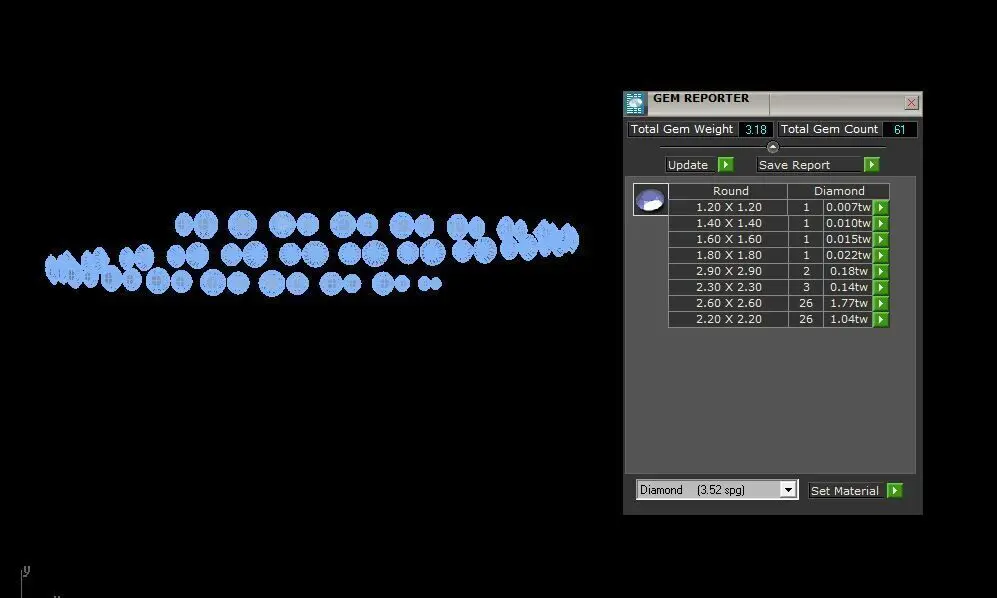Select the 2.30 X 2.30 size cell
The height and width of the screenshot is (598, 997).
pyautogui.click(x=728, y=287)
